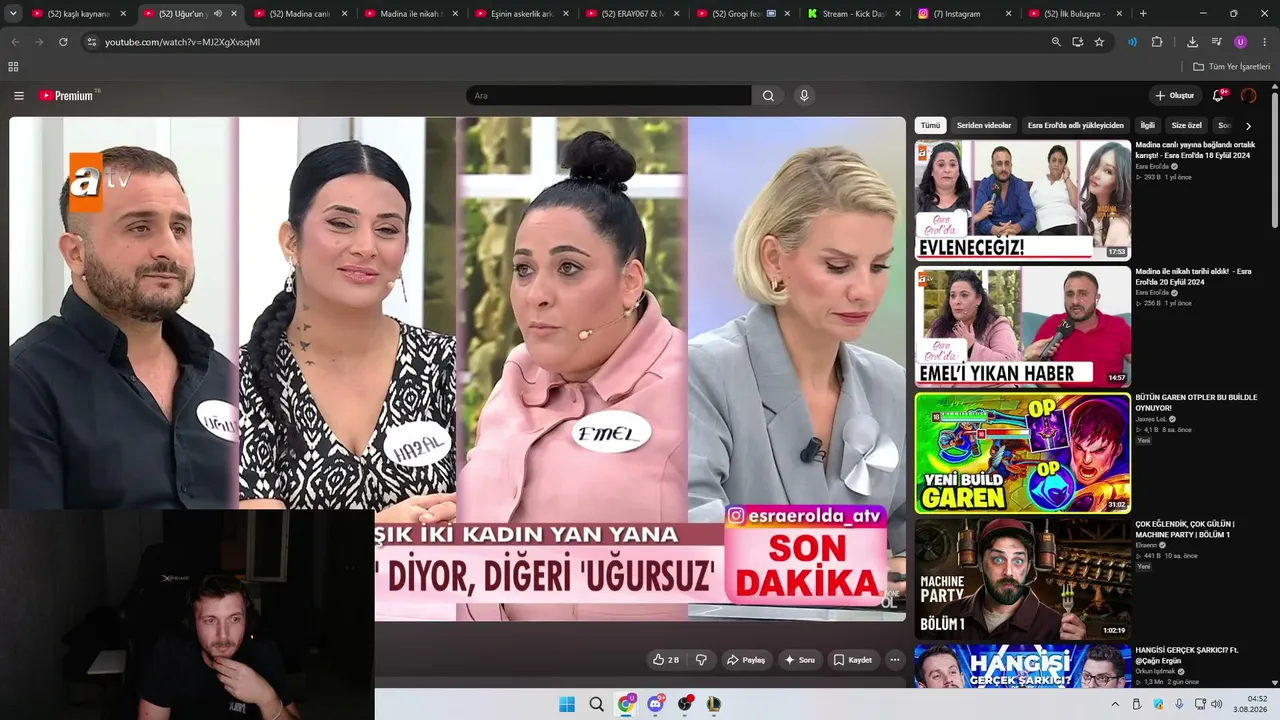Go to the YouTube Premium home logo
1280x720 pixels.
(68, 96)
